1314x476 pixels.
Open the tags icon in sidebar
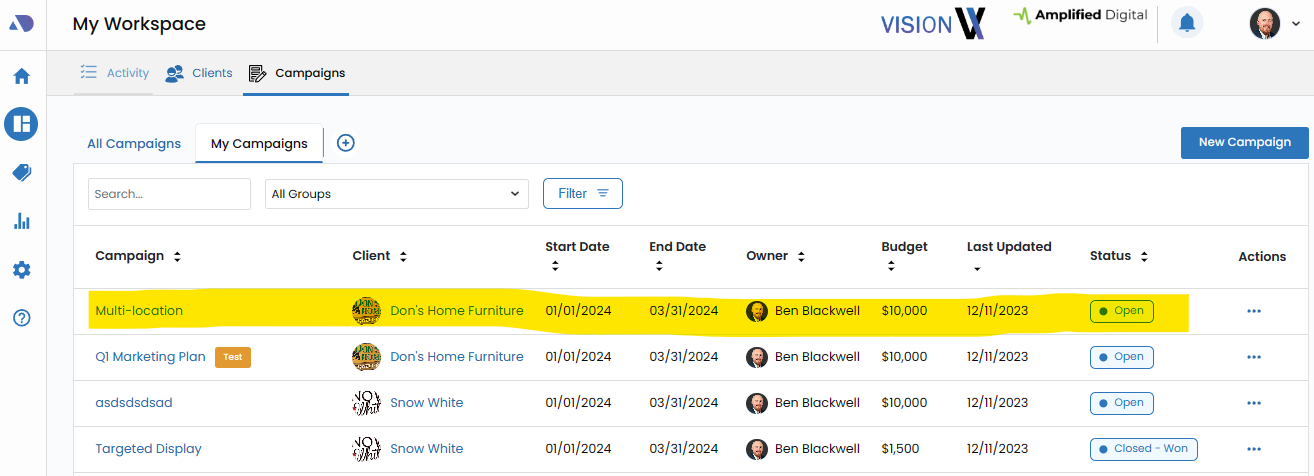(x=21, y=173)
